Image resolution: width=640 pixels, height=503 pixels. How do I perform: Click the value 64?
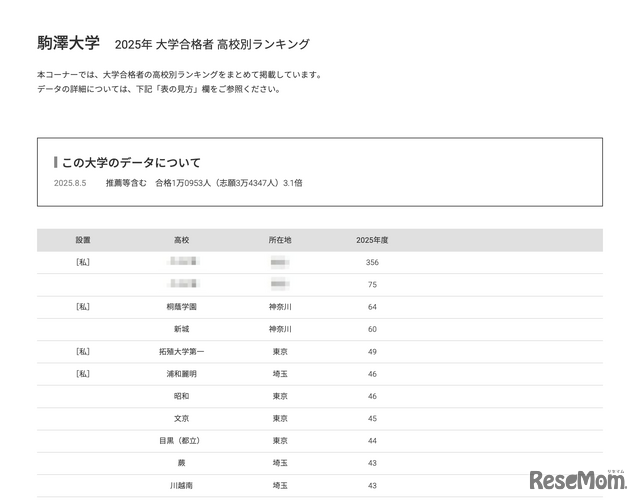tap(372, 307)
